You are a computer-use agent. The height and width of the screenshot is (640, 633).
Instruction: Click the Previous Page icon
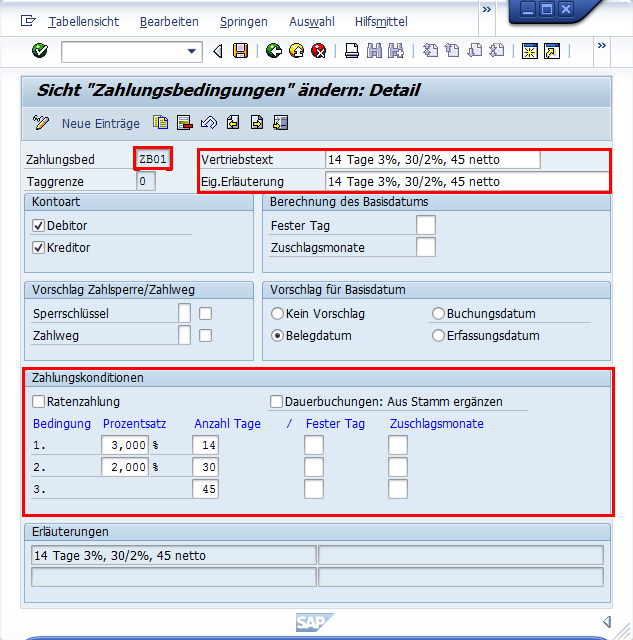coord(452,51)
